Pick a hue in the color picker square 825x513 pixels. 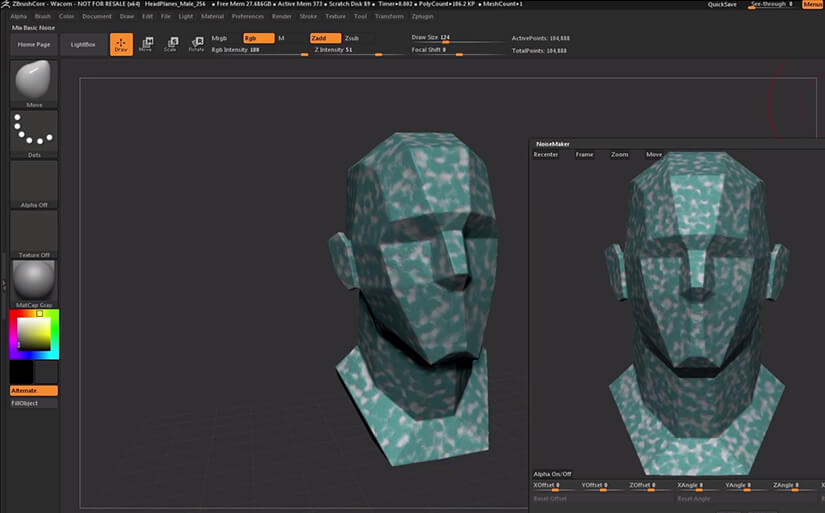pos(34,335)
